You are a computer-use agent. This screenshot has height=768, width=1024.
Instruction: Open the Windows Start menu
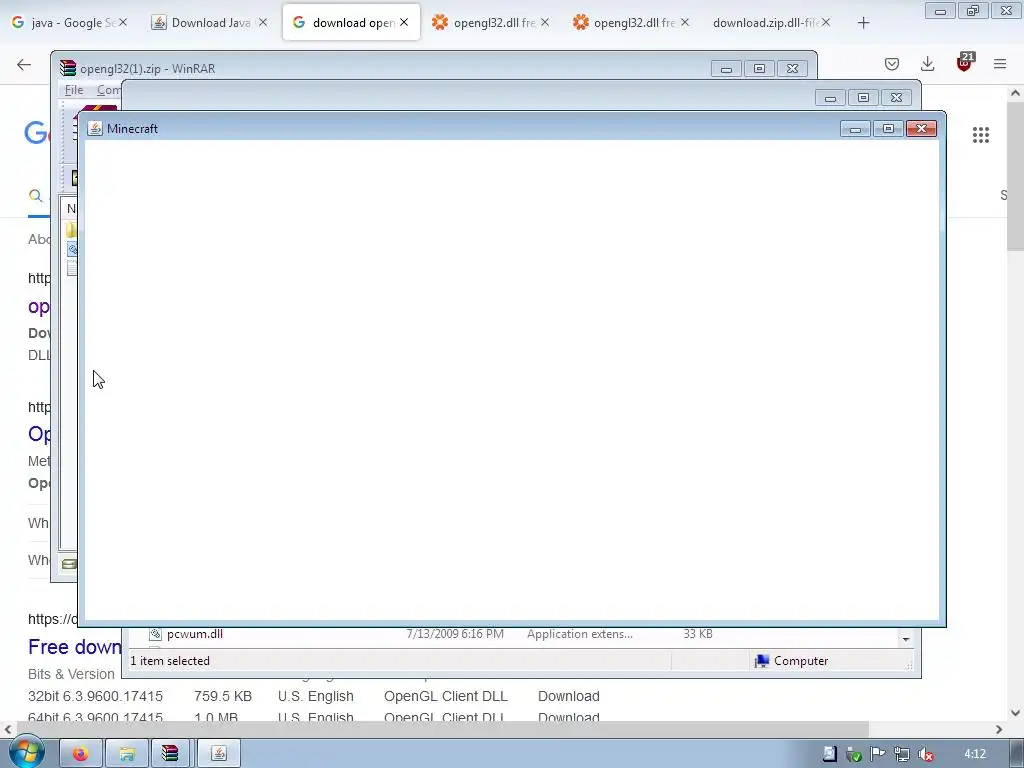26,752
